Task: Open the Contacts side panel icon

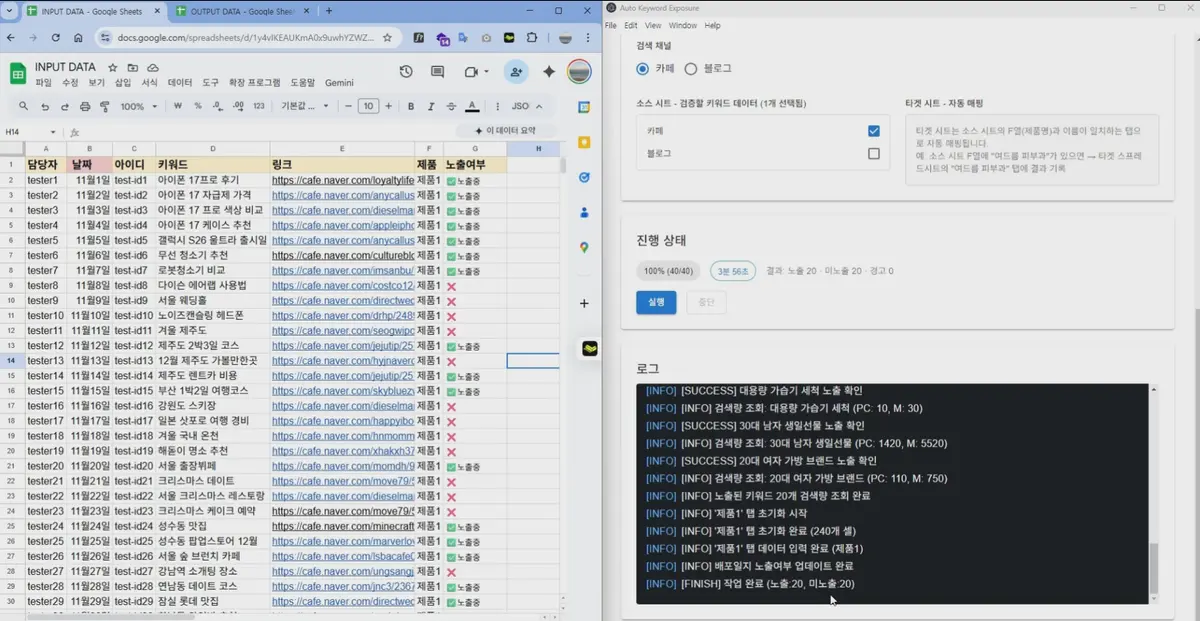Action: (x=584, y=213)
